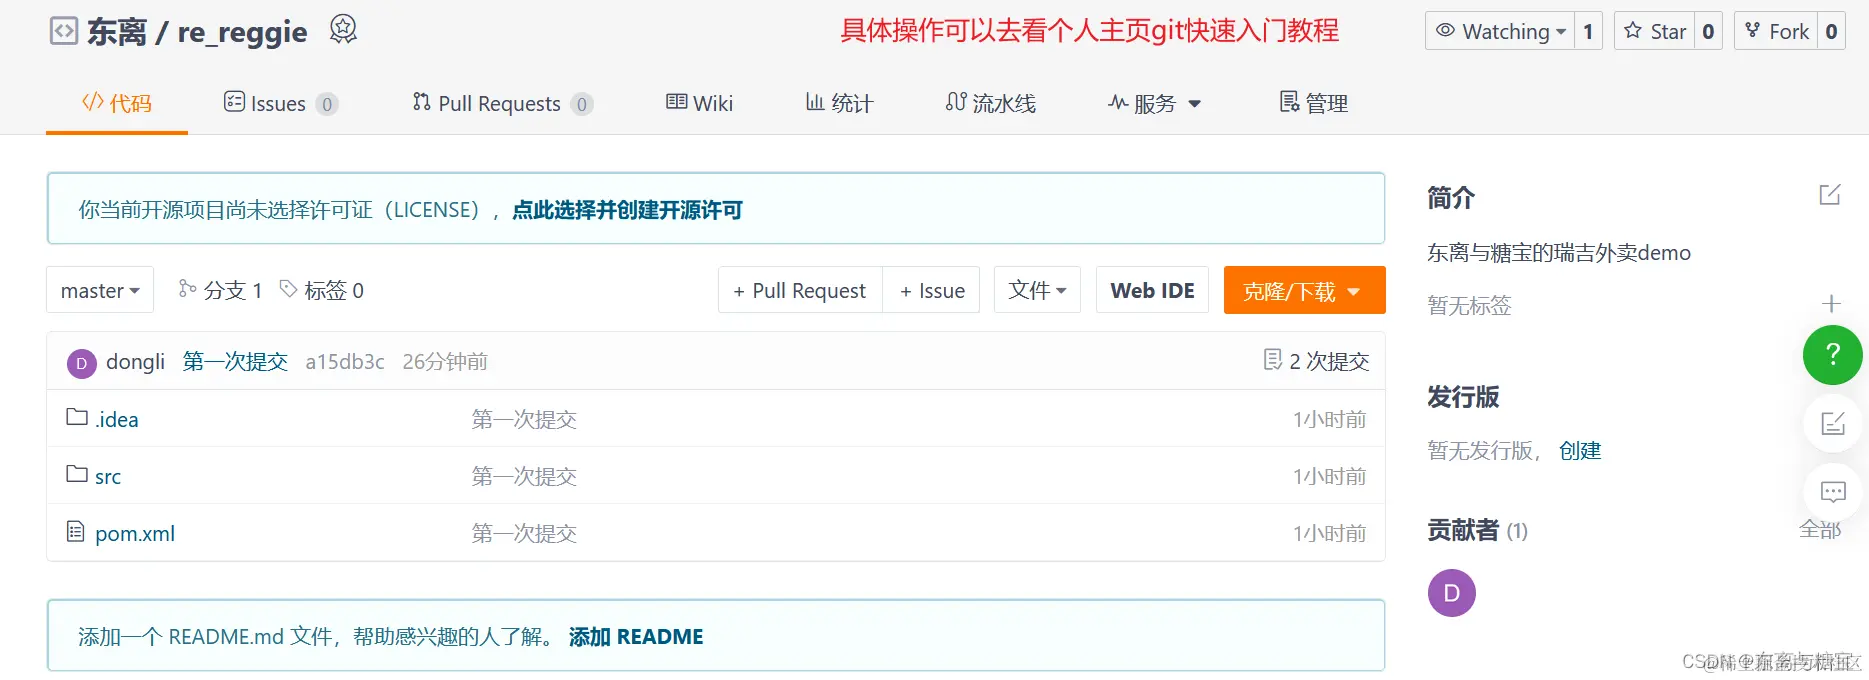The height and width of the screenshot is (680, 1869).
Task: Click the 1小时前 timestamp in pom.xml row
Action: (x=1329, y=533)
